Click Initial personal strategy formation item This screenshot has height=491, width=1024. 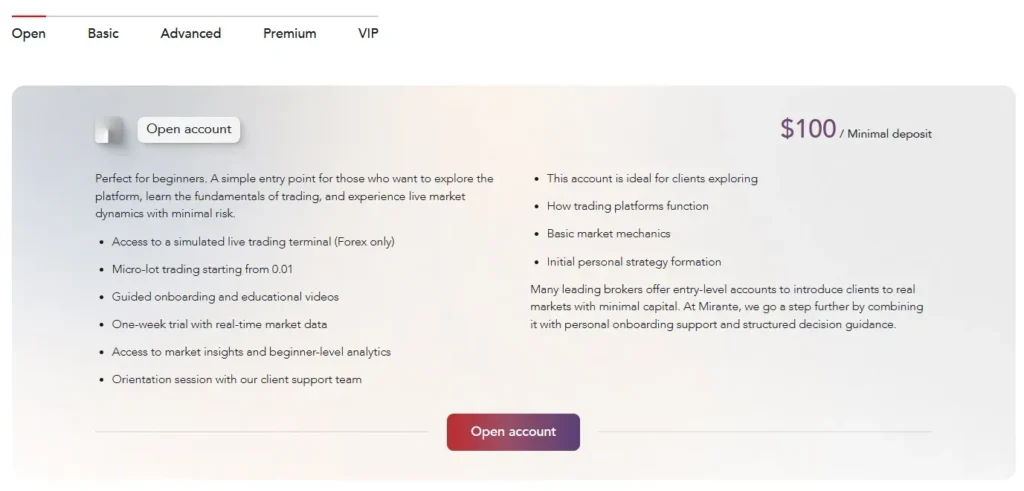633,262
